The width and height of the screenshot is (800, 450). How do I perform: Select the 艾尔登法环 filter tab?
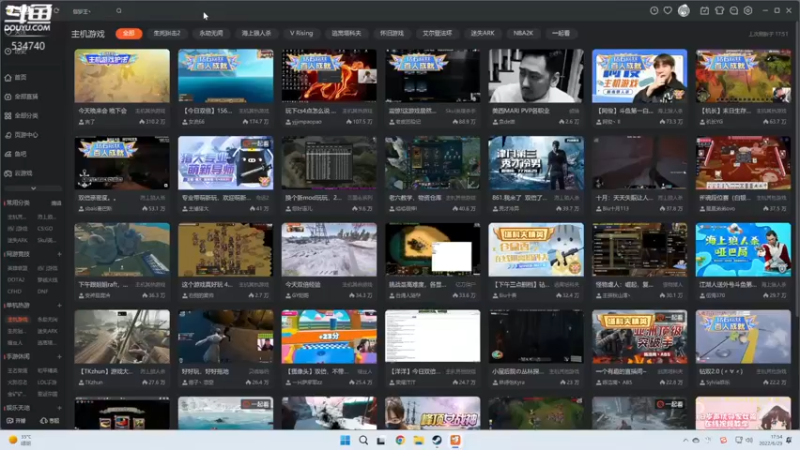pos(437,33)
